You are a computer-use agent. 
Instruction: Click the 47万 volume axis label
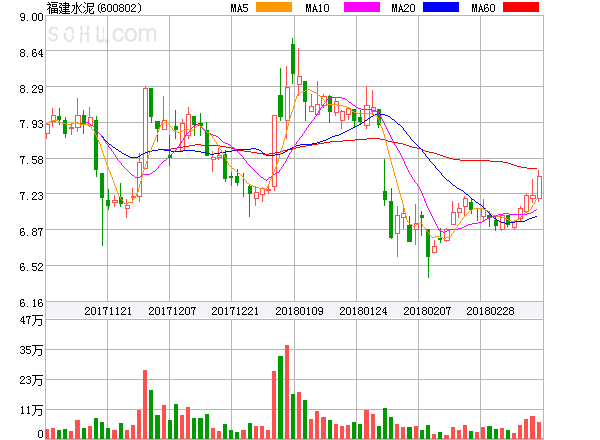point(31,320)
